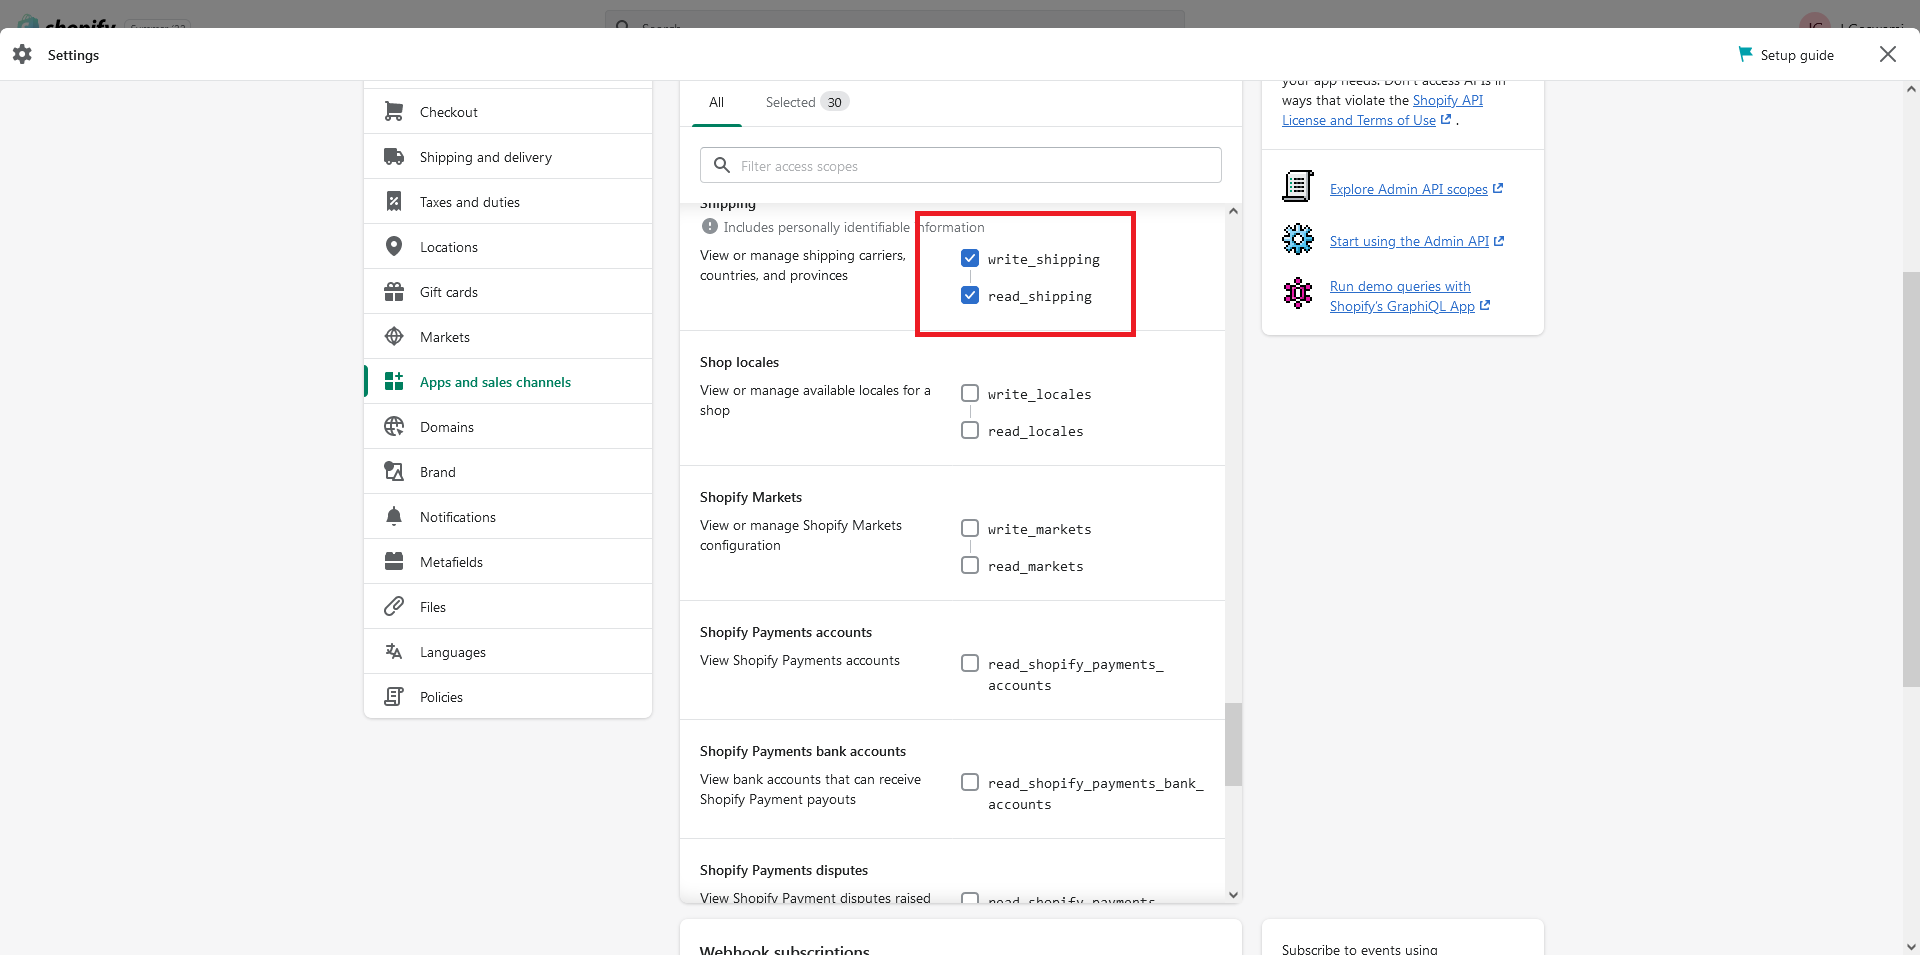Click the Brand icon
Image resolution: width=1920 pixels, height=955 pixels.
394,472
